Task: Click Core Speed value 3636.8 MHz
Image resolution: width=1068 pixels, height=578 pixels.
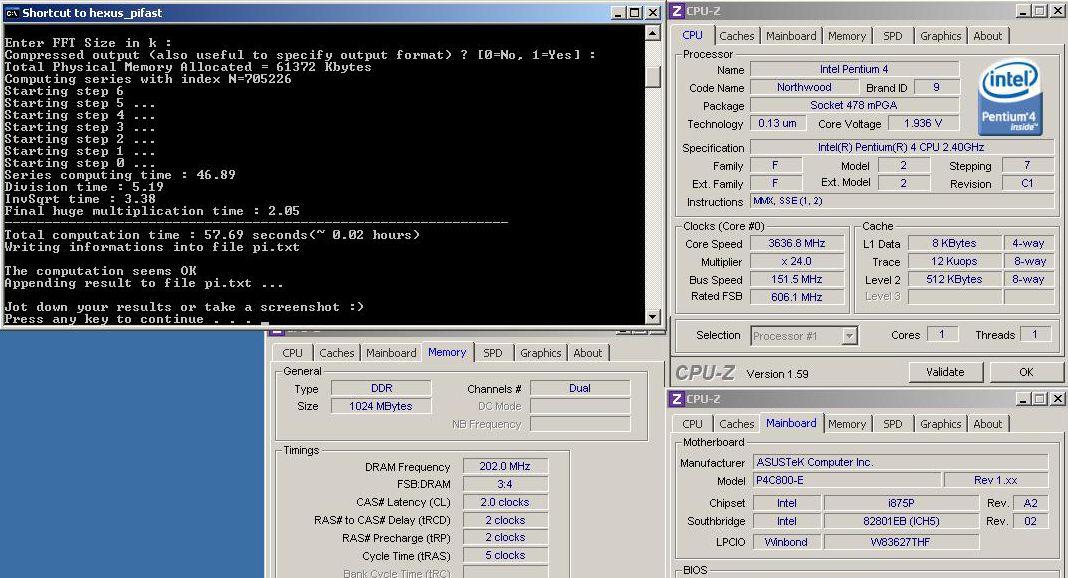Action: (x=796, y=243)
